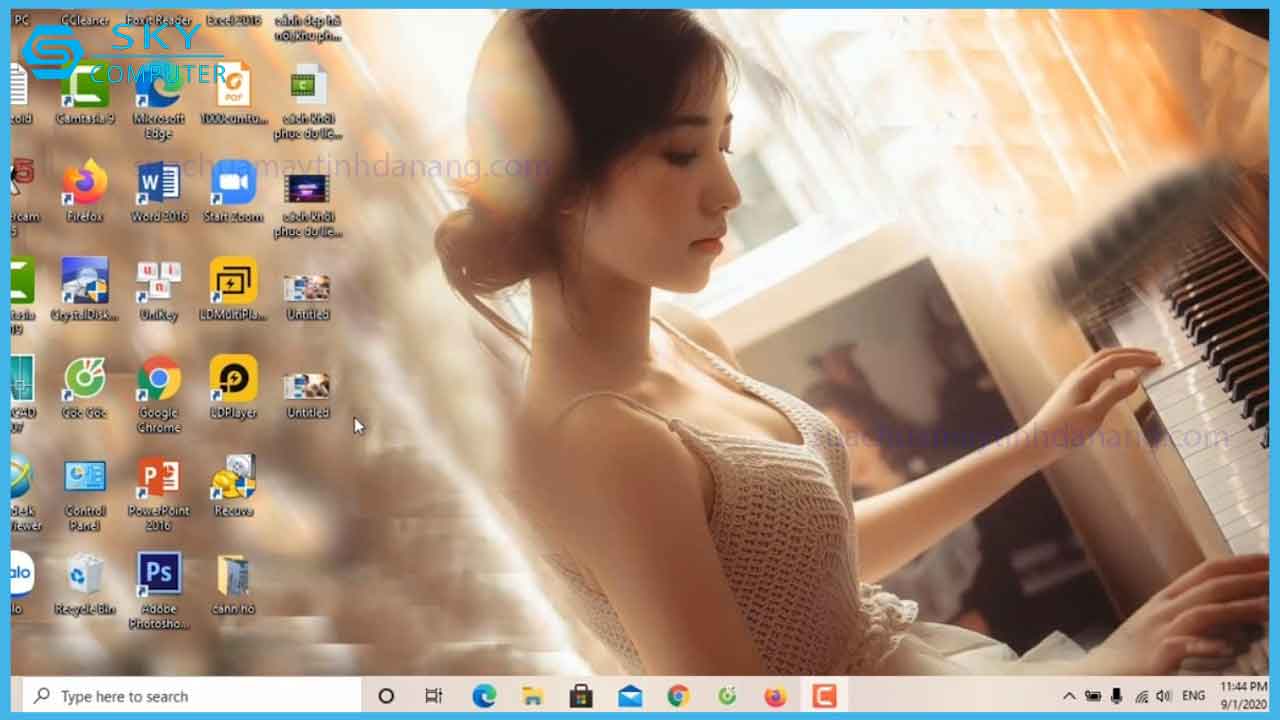
Task: Open the Mail app from the taskbar
Action: click(628, 695)
